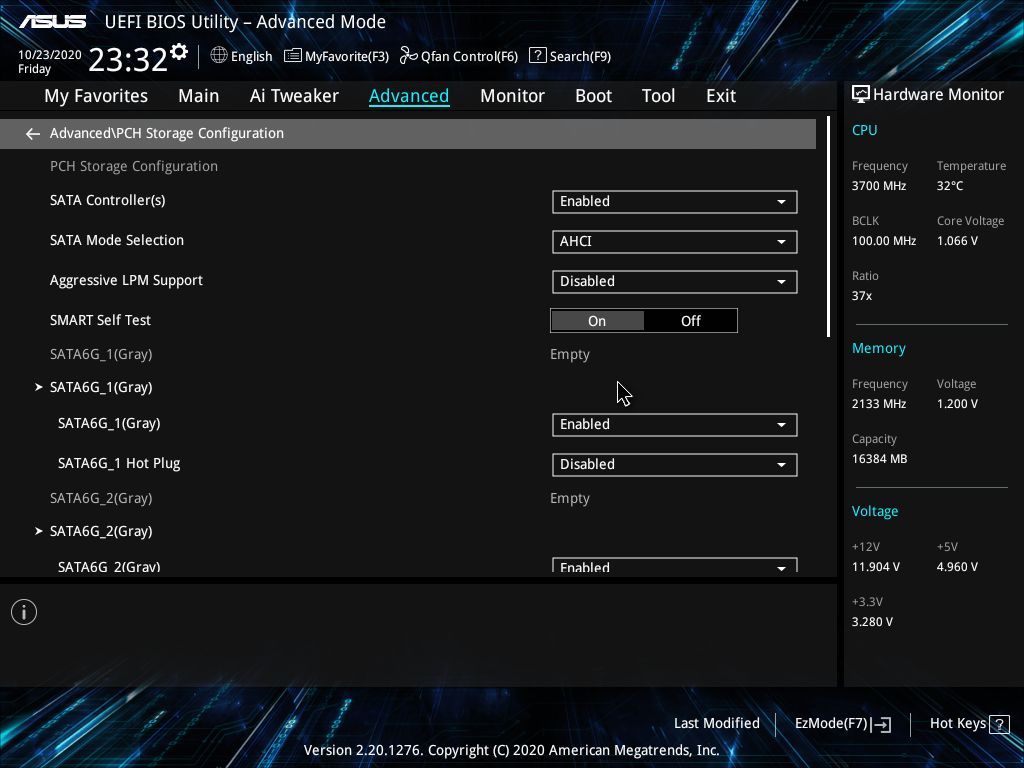Click the 11.904 V reading

point(875,567)
